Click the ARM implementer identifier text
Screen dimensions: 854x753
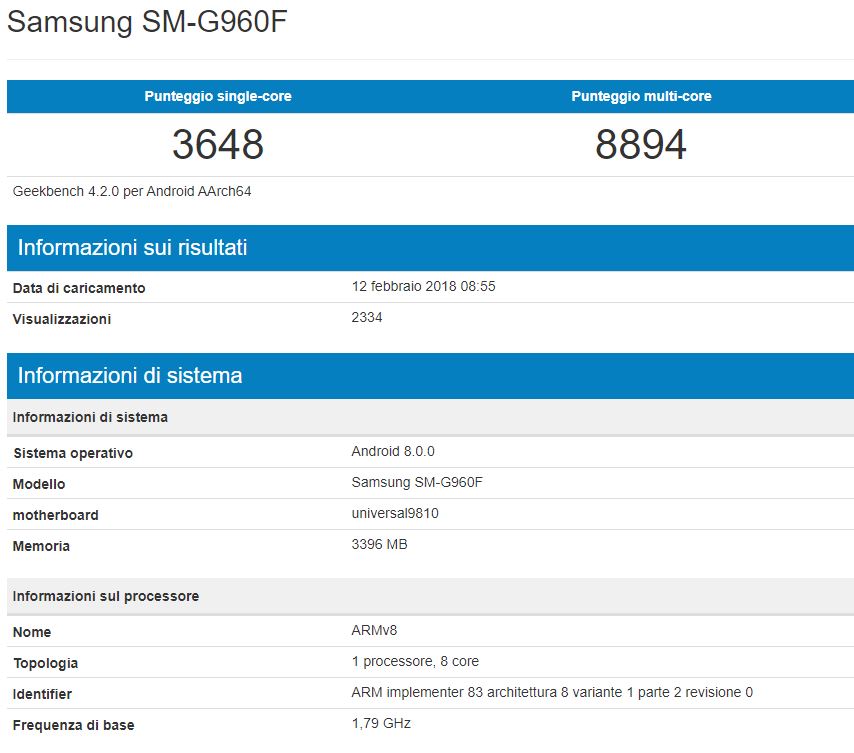[x=552, y=692]
